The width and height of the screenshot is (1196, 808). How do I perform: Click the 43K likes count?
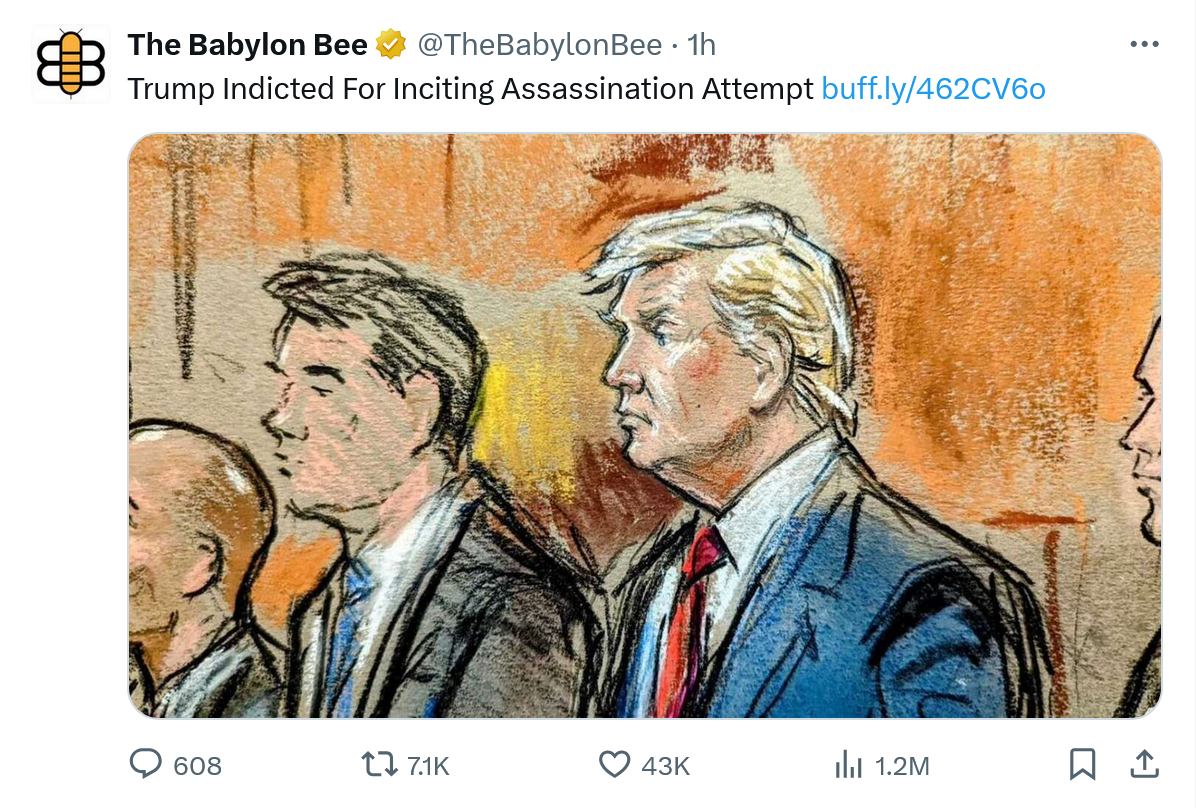click(x=665, y=766)
